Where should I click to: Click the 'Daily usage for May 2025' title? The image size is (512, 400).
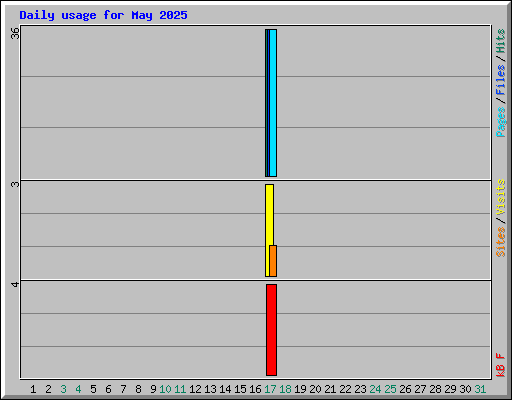pyautogui.click(x=103, y=15)
